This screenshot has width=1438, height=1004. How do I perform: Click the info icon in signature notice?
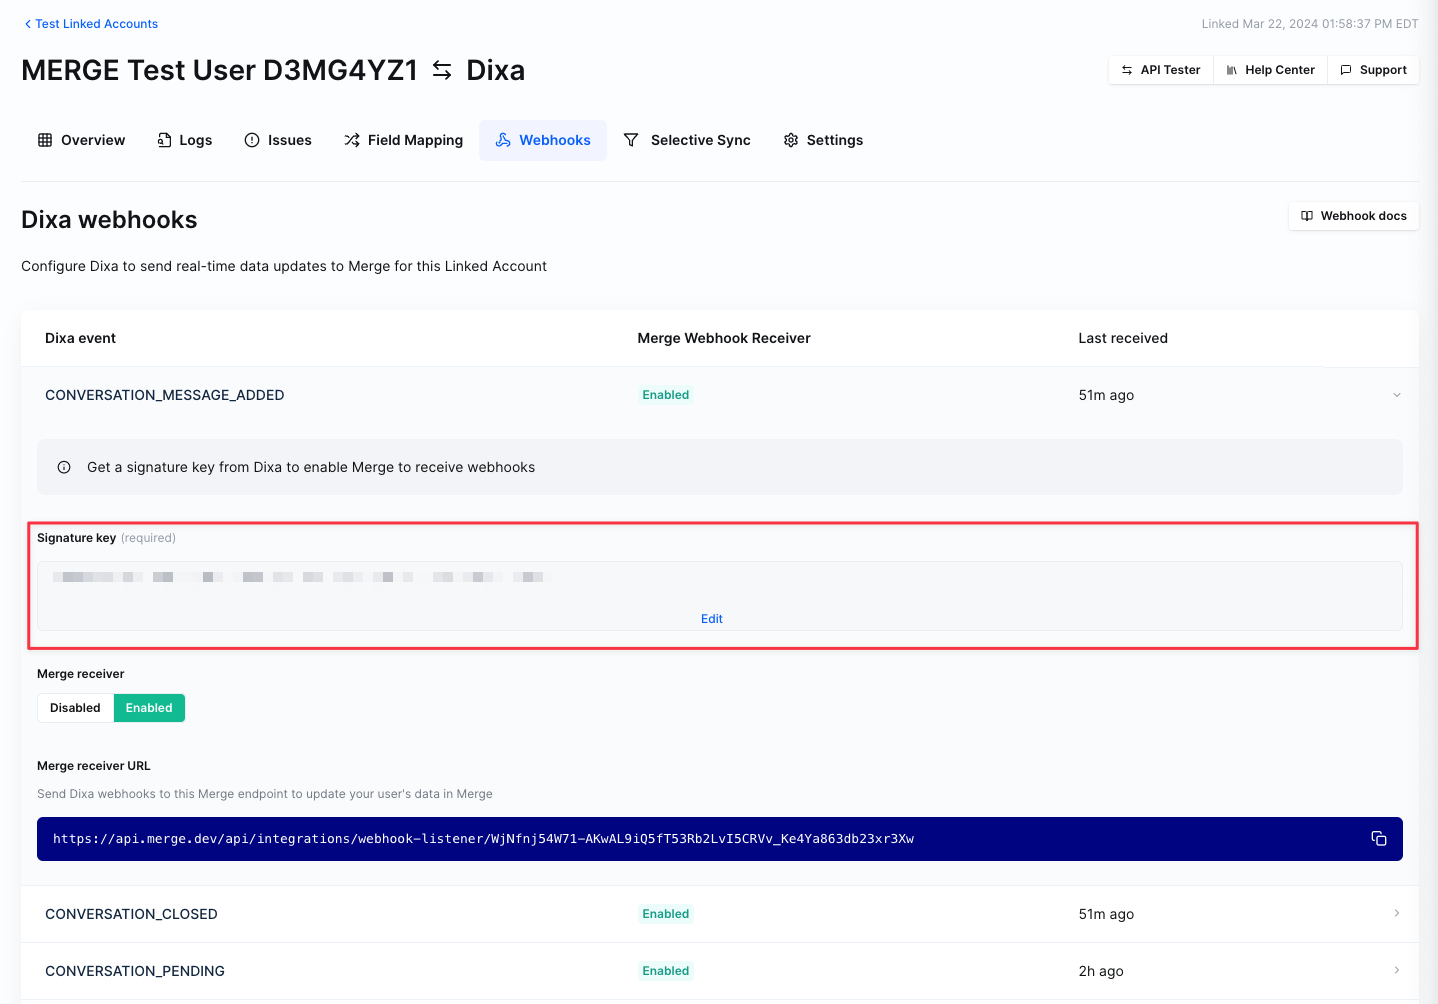(64, 467)
